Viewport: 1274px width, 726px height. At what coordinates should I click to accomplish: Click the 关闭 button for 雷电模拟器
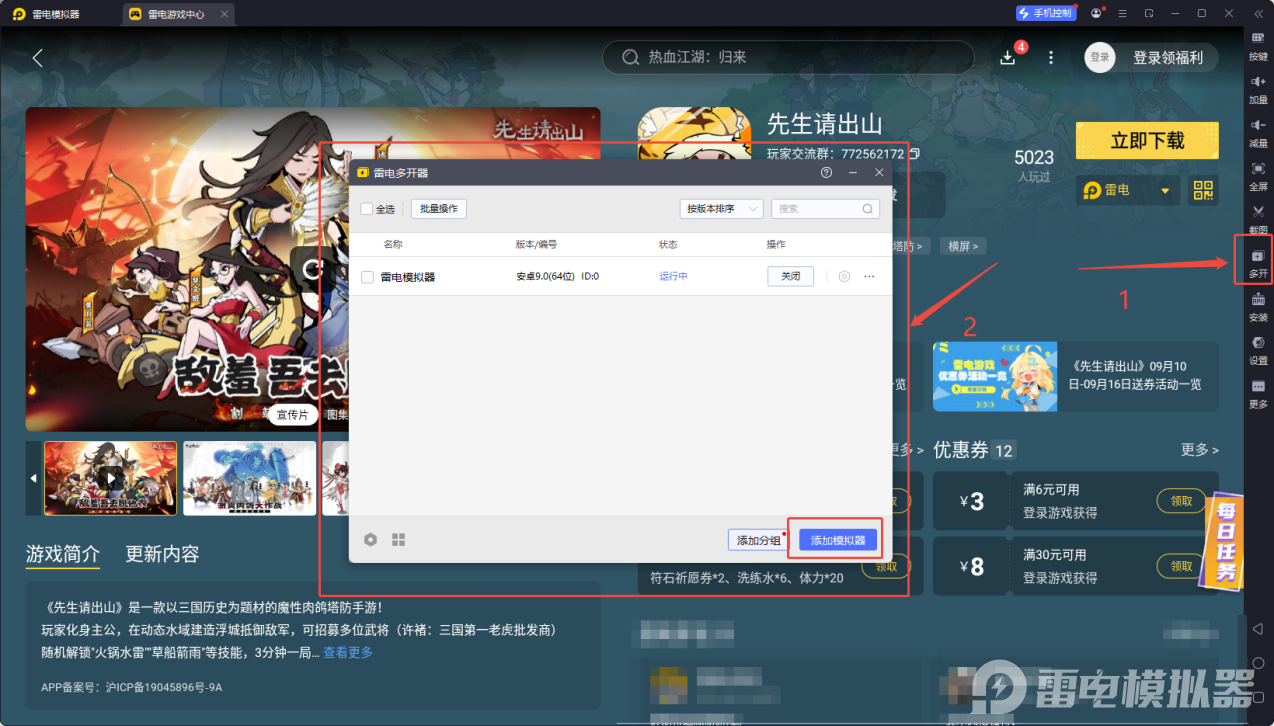coord(790,276)
